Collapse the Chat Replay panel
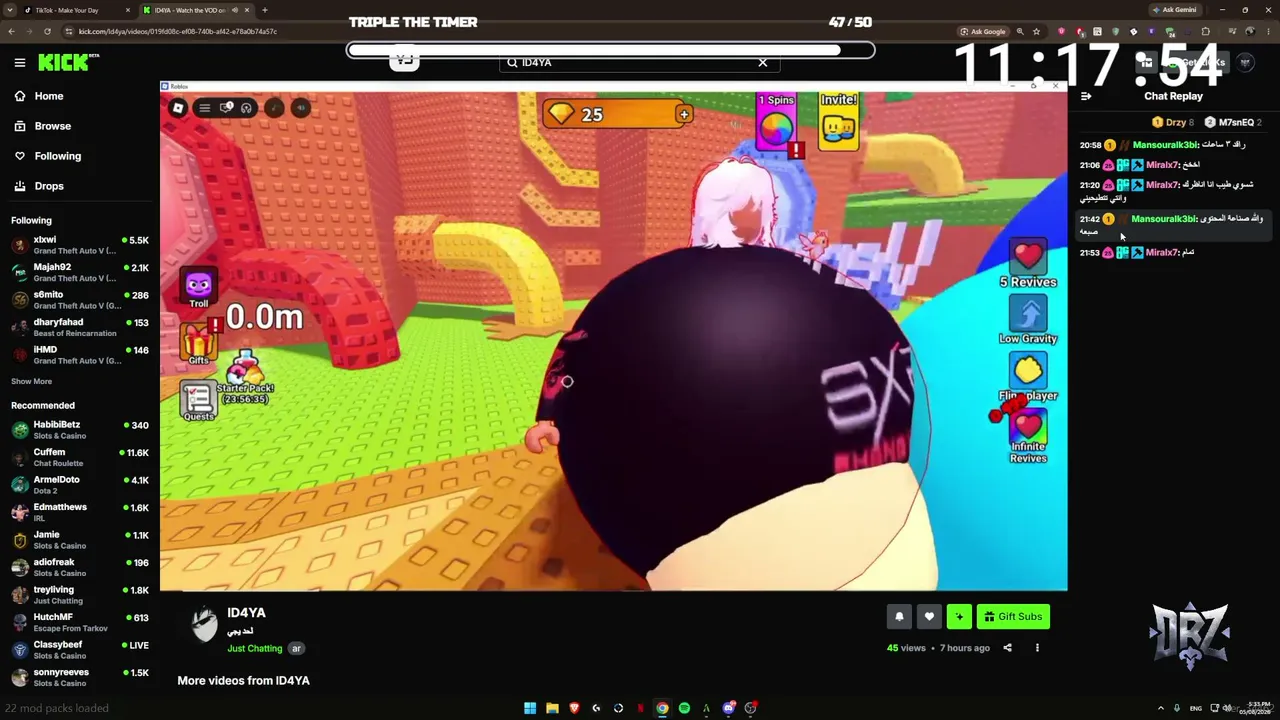 tap(1086, 96)
